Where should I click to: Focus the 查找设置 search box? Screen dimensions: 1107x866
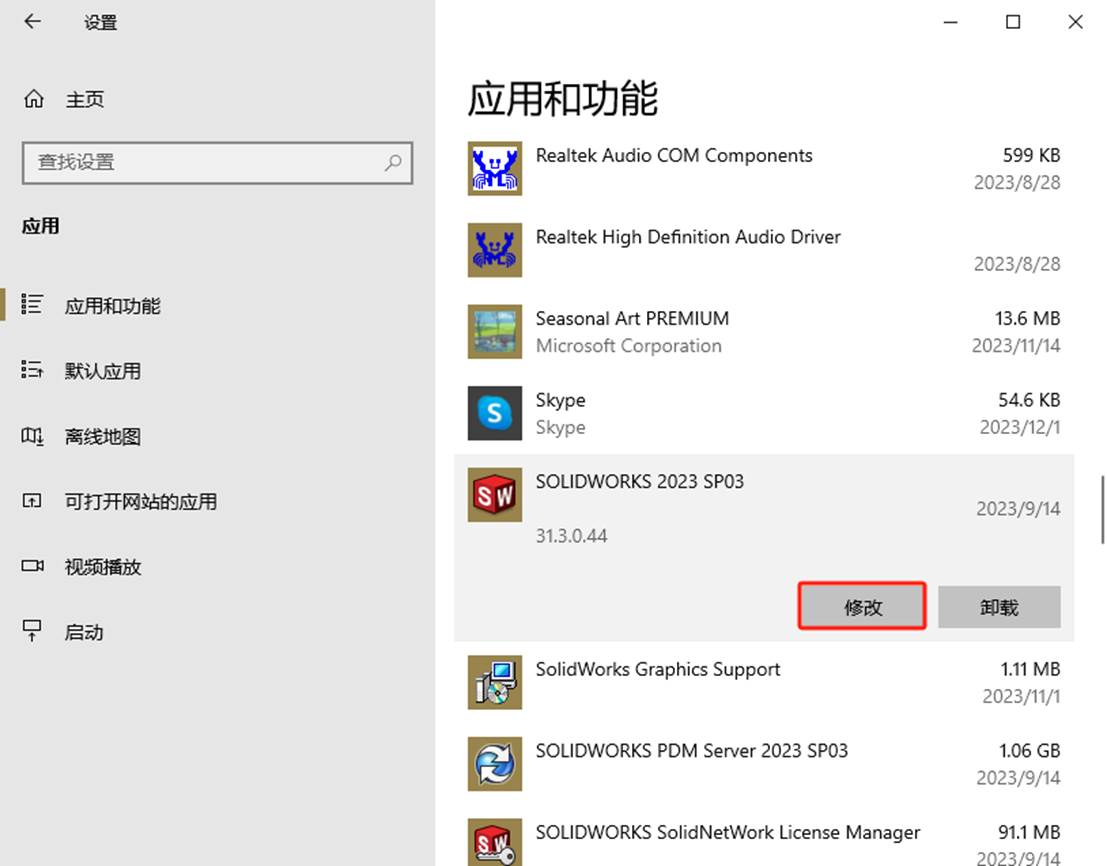(x=217, y=163)
